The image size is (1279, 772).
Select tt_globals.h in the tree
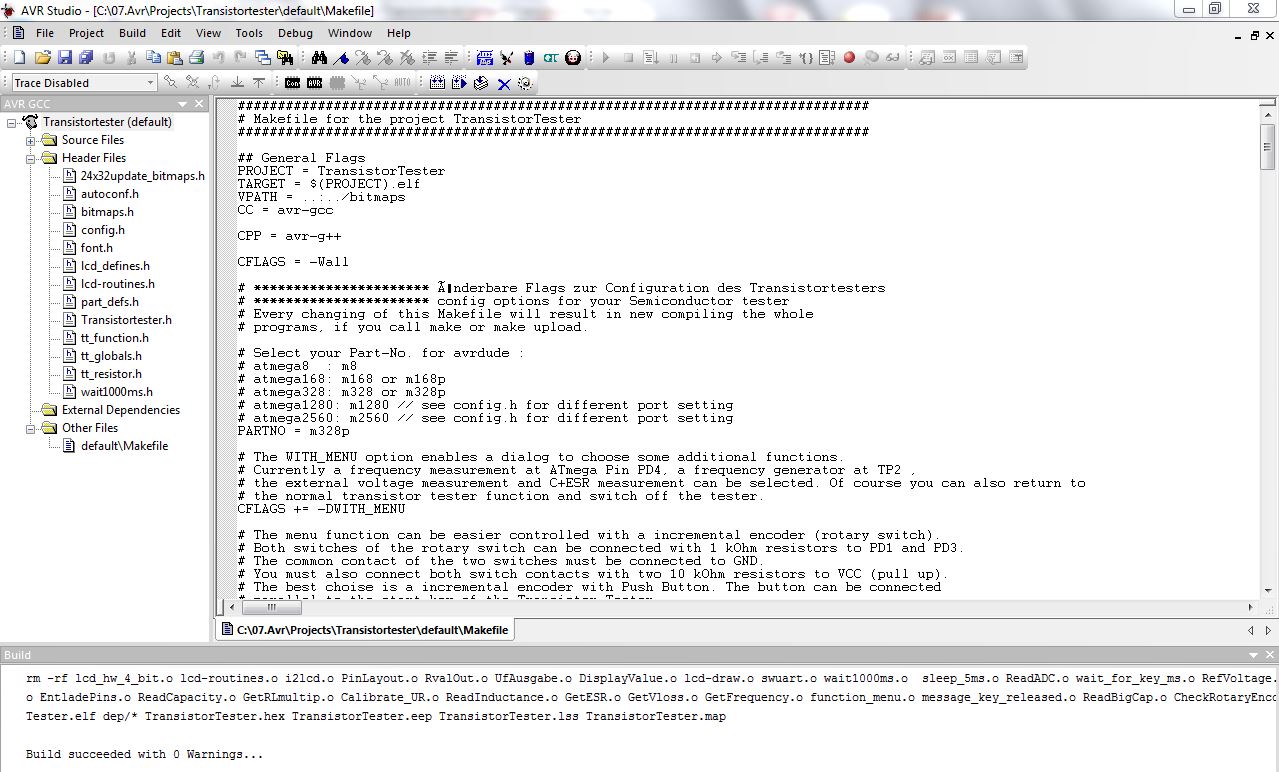pyautogui.click(x=111, y=356)
